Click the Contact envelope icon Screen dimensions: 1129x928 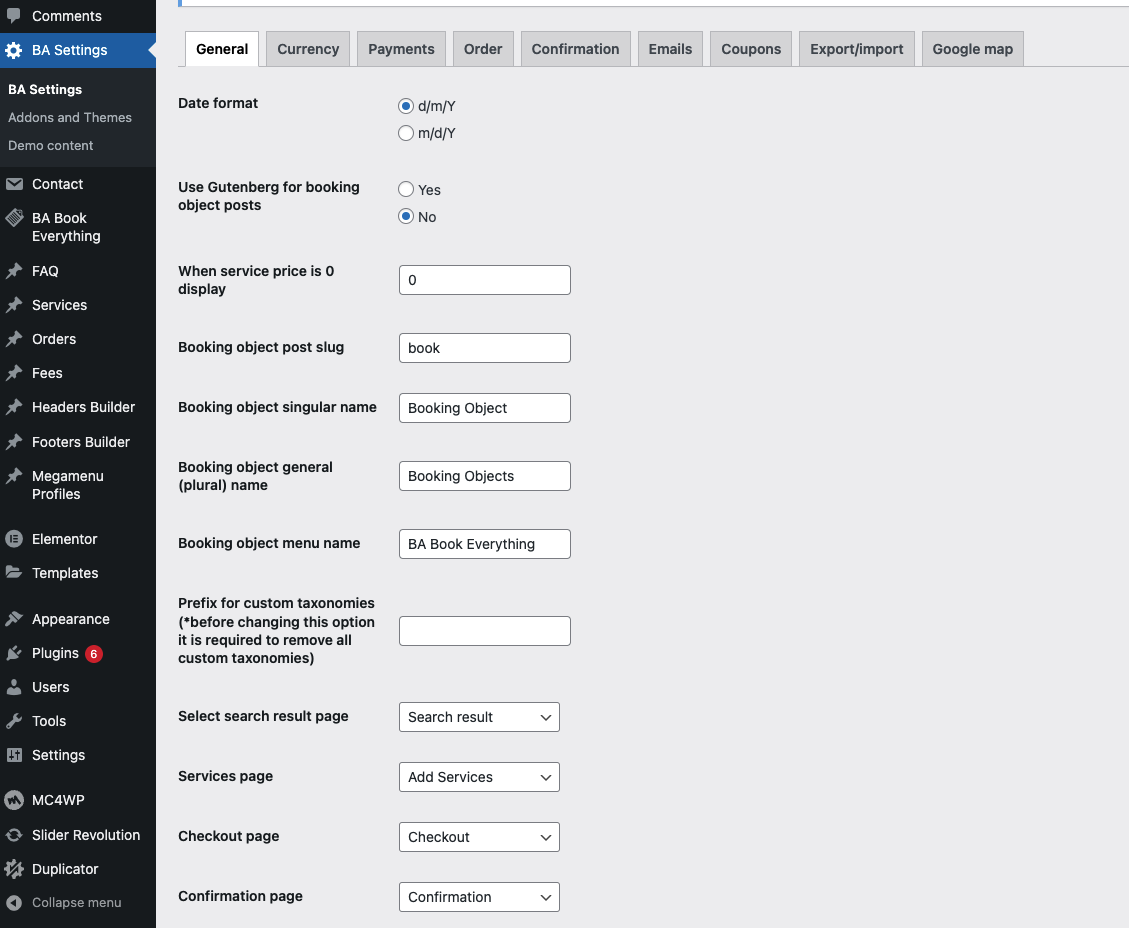pyautogui.click(x=14, y=184)
